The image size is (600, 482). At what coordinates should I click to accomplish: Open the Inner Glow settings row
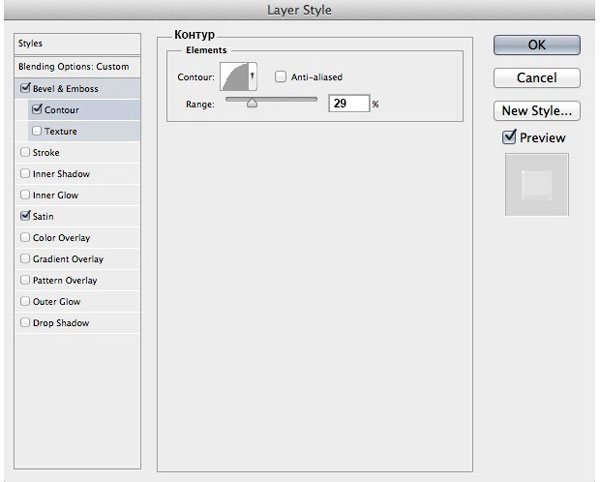(77, 195)
